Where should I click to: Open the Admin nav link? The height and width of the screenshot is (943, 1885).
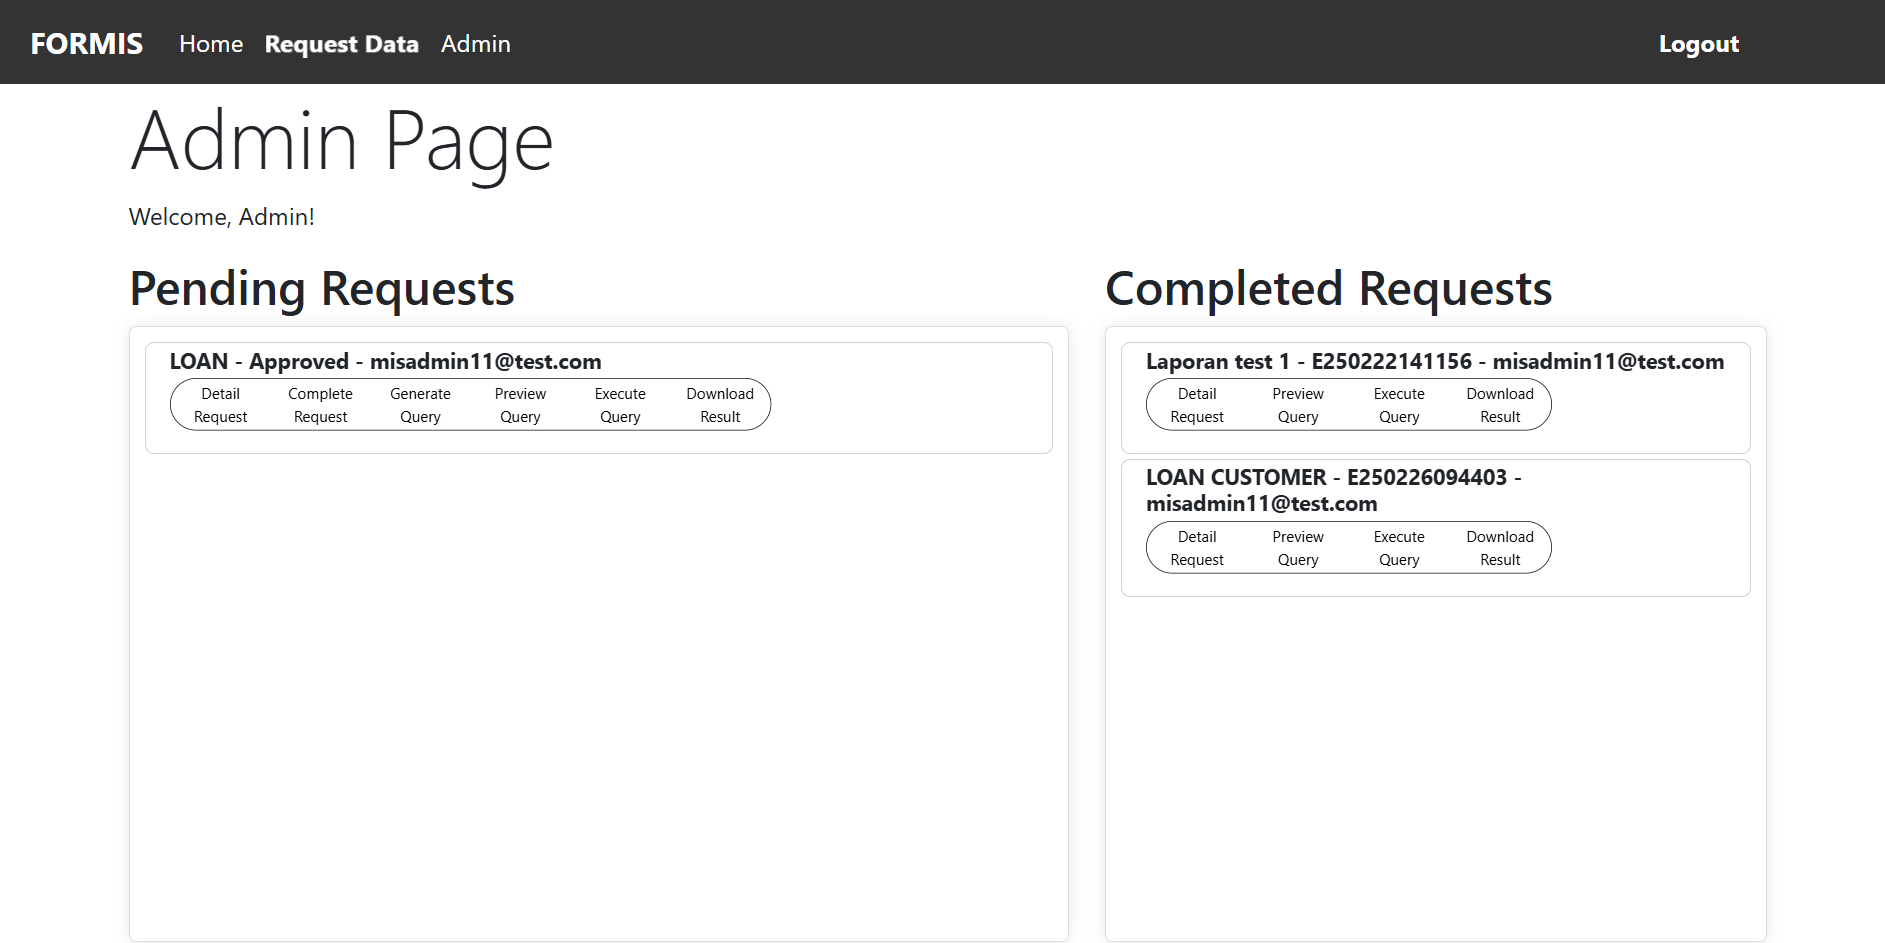tap(475, 44)
